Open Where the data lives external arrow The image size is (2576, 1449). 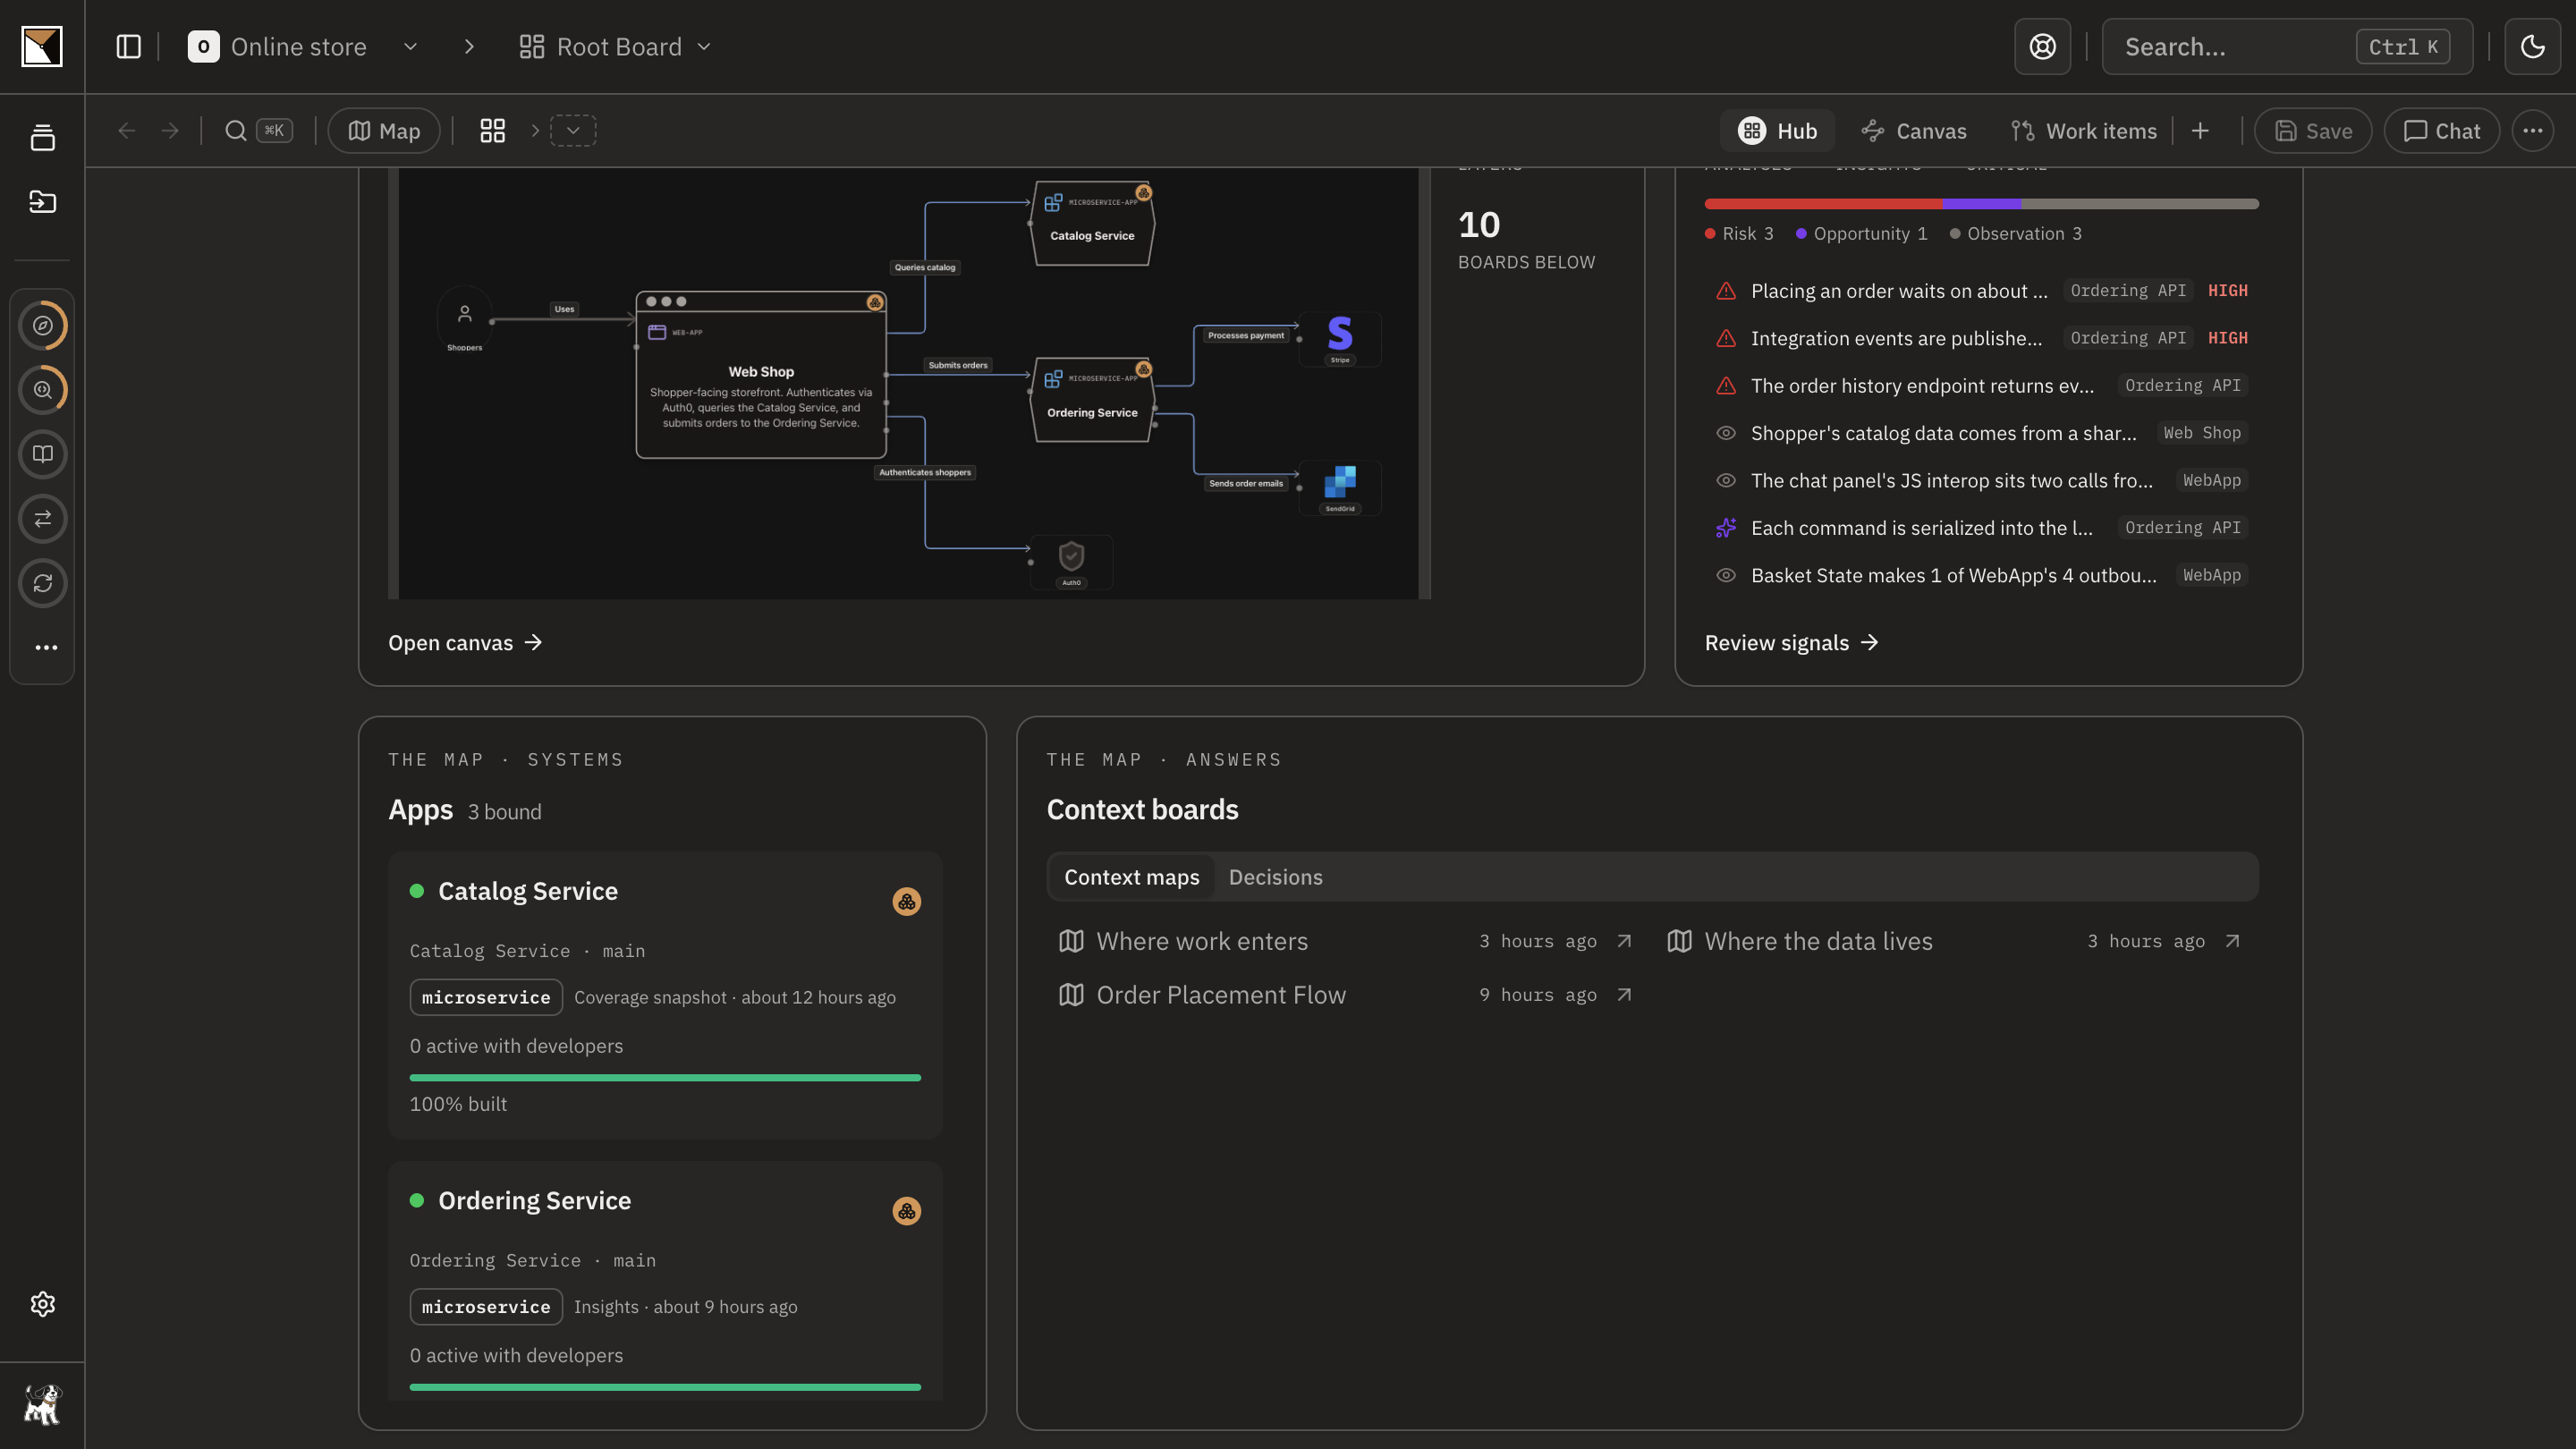(x=2232, y=941)
